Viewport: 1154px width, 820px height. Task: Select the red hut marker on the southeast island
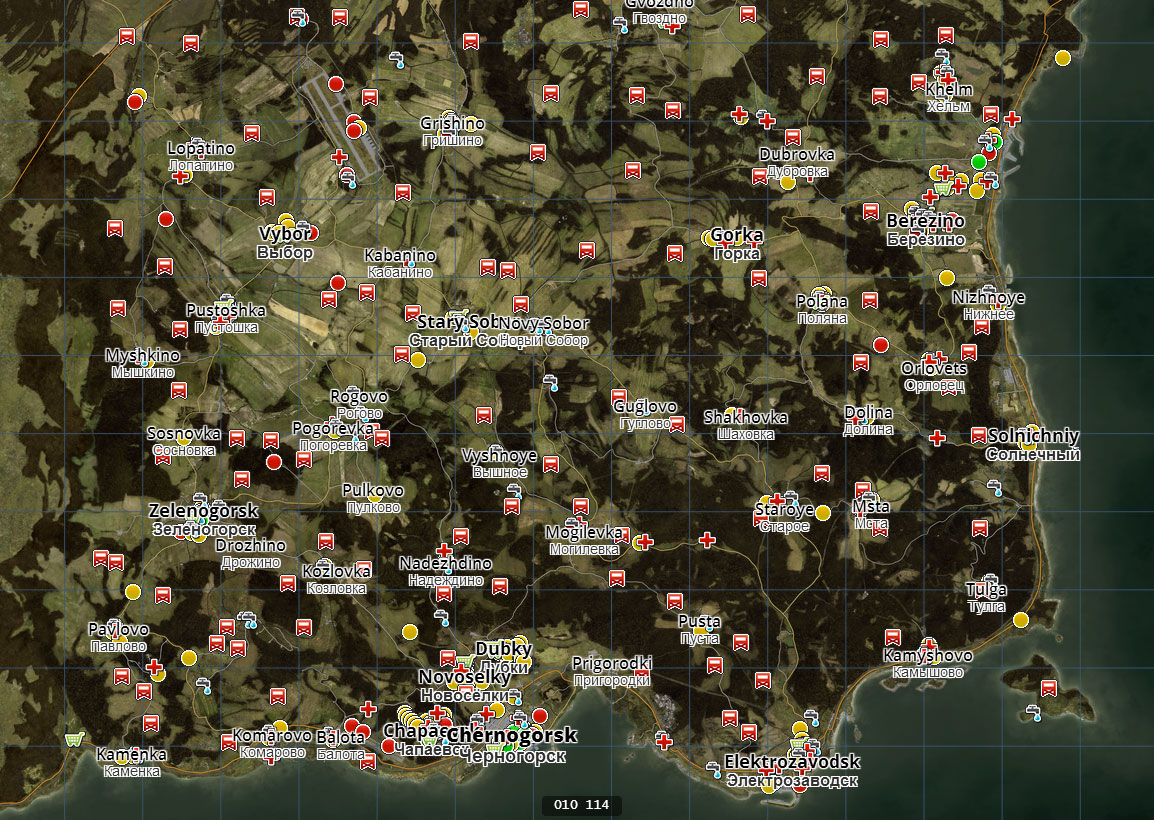[x=1049, y=689]
